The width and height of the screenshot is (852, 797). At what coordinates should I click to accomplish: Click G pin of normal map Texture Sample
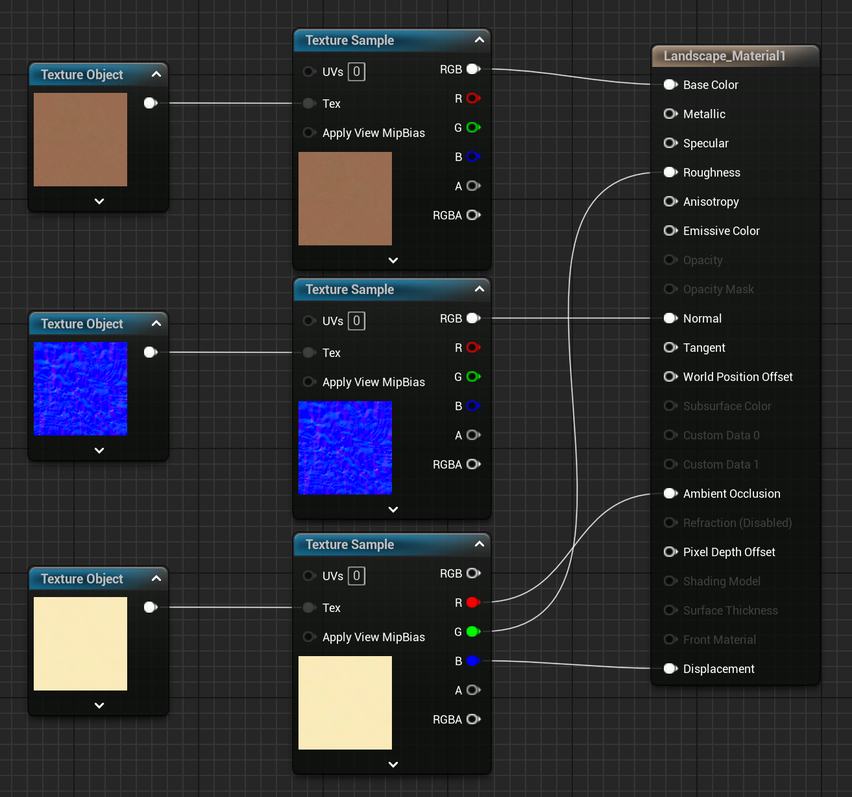[x=473, y=376]
